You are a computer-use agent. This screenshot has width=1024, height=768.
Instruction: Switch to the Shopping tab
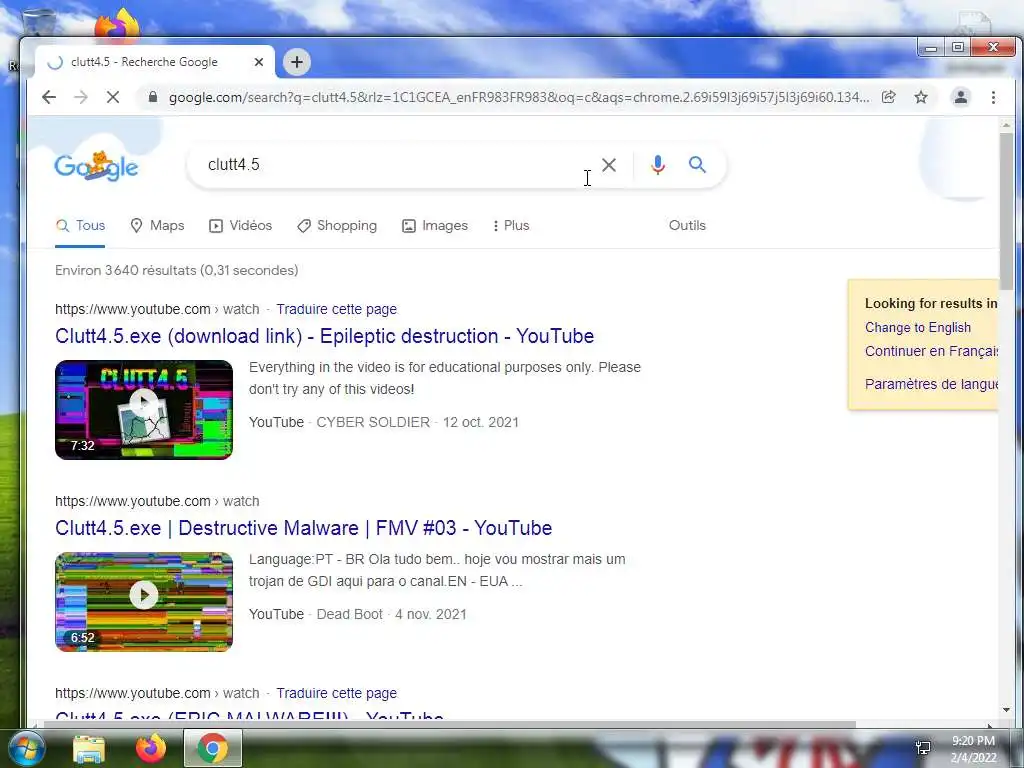coord(337,225)
